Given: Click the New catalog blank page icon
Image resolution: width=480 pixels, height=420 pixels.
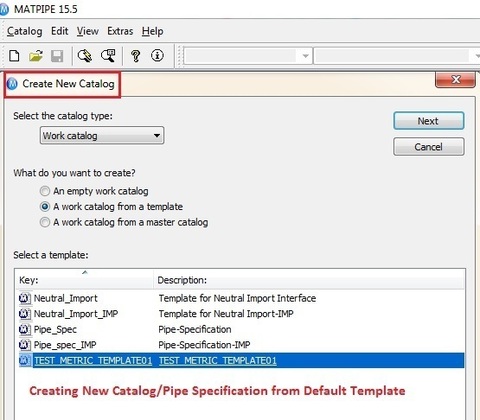Looking at the screenshot, I should point(14,56).
